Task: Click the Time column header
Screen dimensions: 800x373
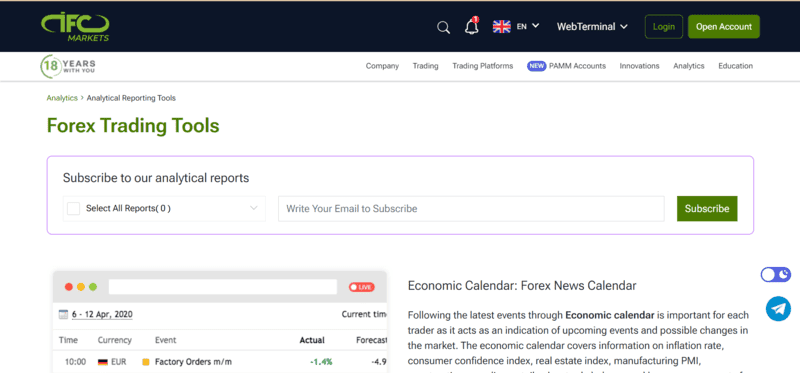Action: click(x=68, y=340)
